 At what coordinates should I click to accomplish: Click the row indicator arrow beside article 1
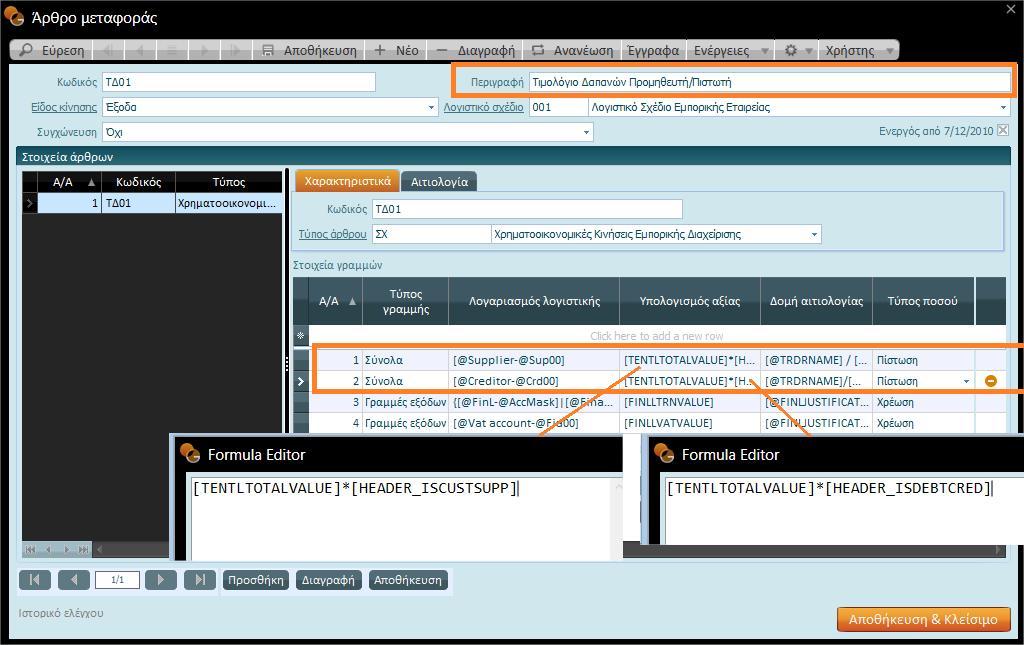pos(29,203)
